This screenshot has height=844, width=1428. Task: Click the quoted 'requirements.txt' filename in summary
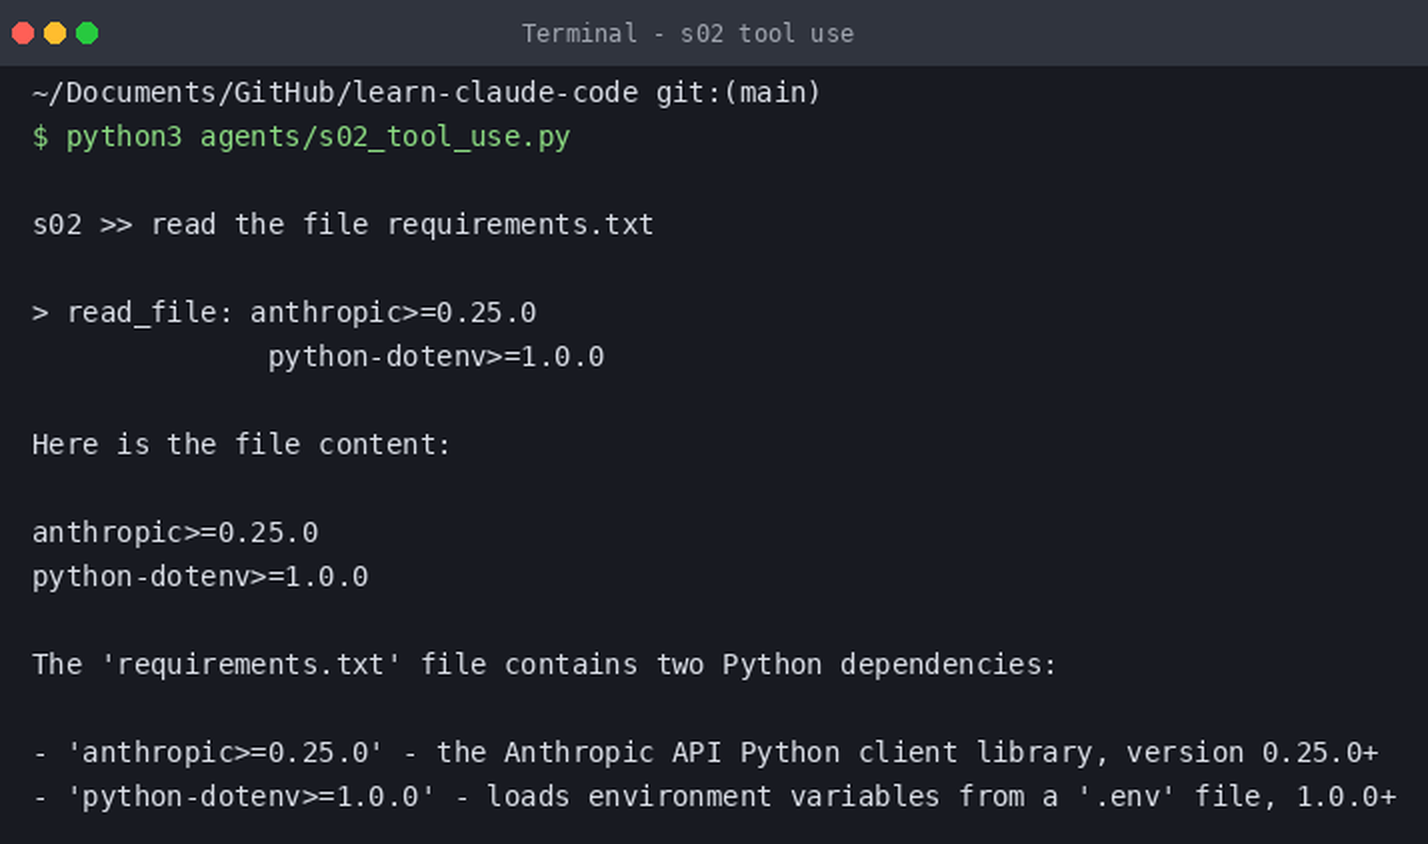250,664
